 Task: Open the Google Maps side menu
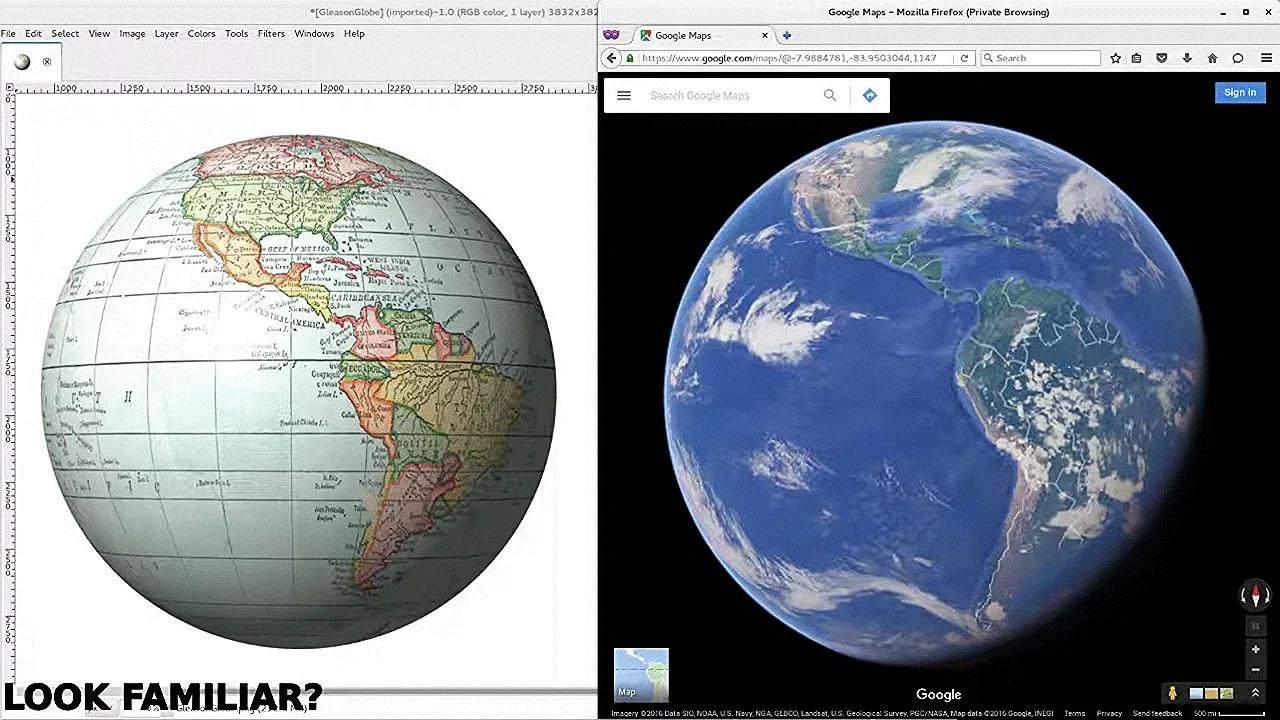click(x=624, y=95)
